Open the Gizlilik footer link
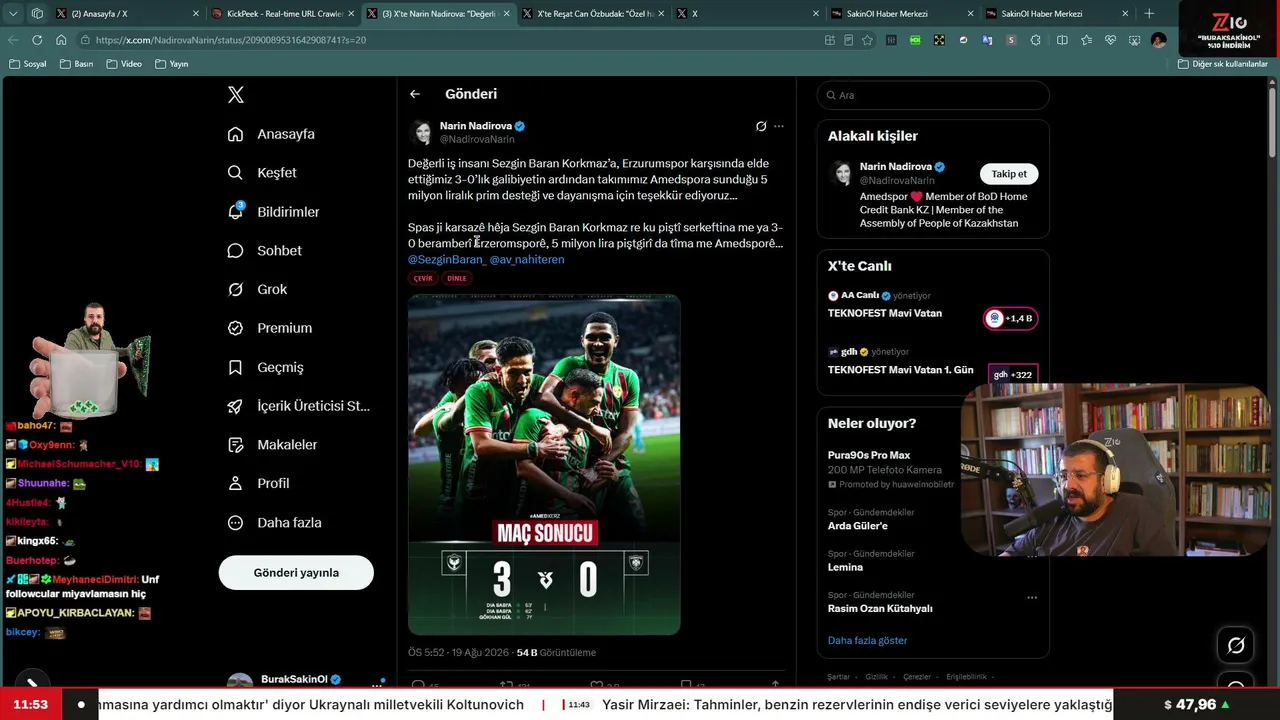This screenshot has width=1280, height=720. [877, 677]
